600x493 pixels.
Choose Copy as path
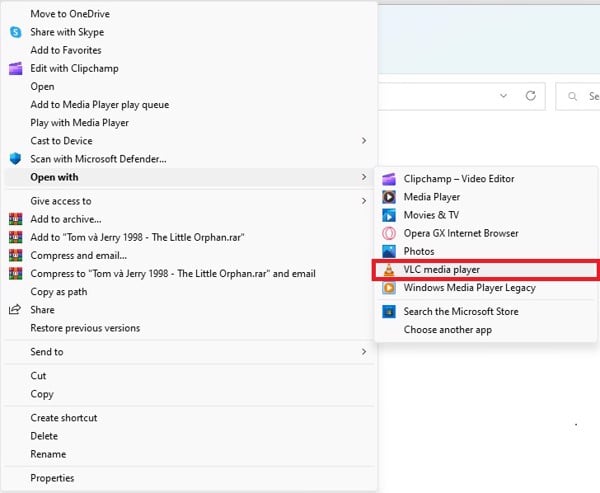click(x=59, y=292)
